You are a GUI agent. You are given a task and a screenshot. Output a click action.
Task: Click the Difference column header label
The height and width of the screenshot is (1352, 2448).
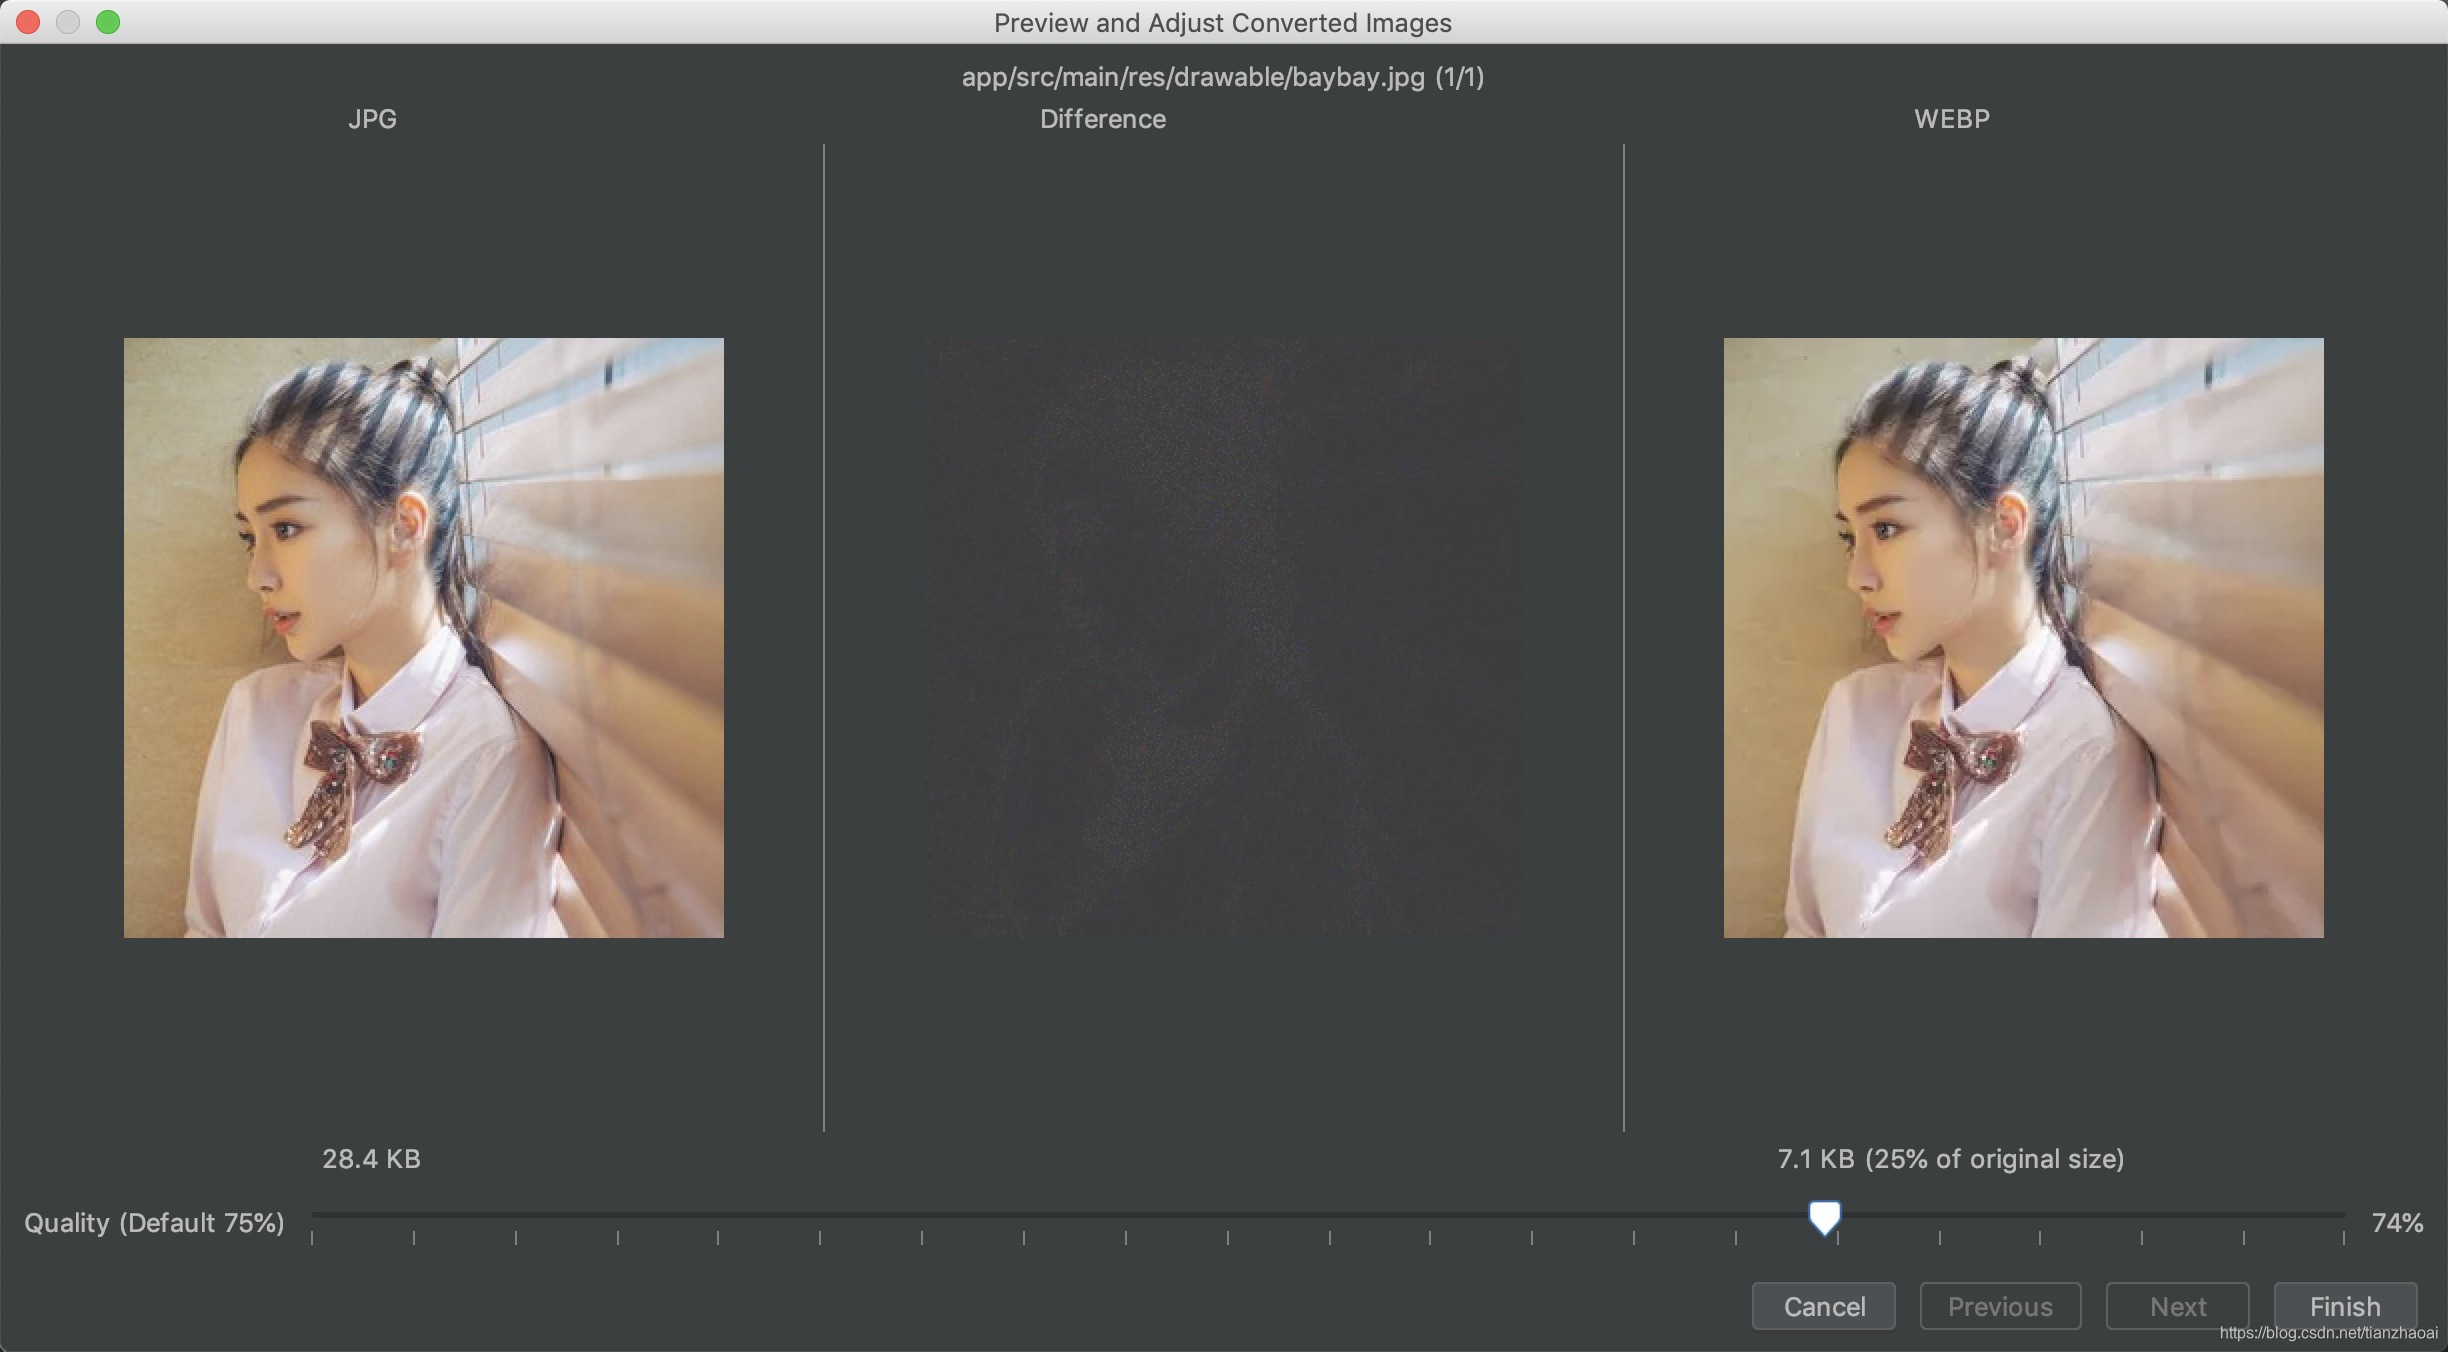(x=1102, y=119)
